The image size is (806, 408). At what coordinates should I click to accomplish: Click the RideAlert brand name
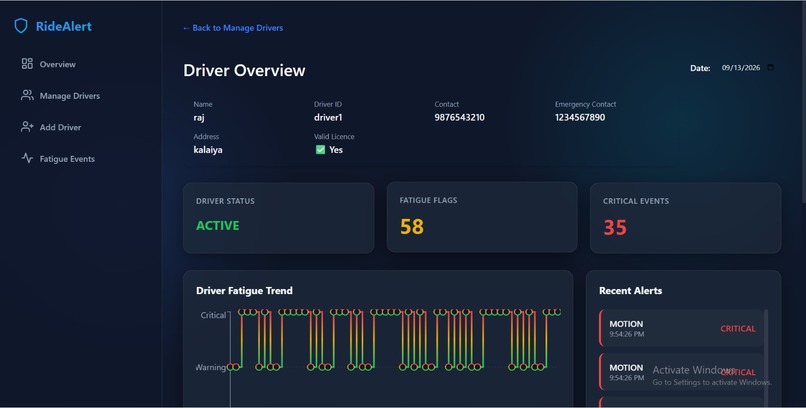[x=64, y=26]
